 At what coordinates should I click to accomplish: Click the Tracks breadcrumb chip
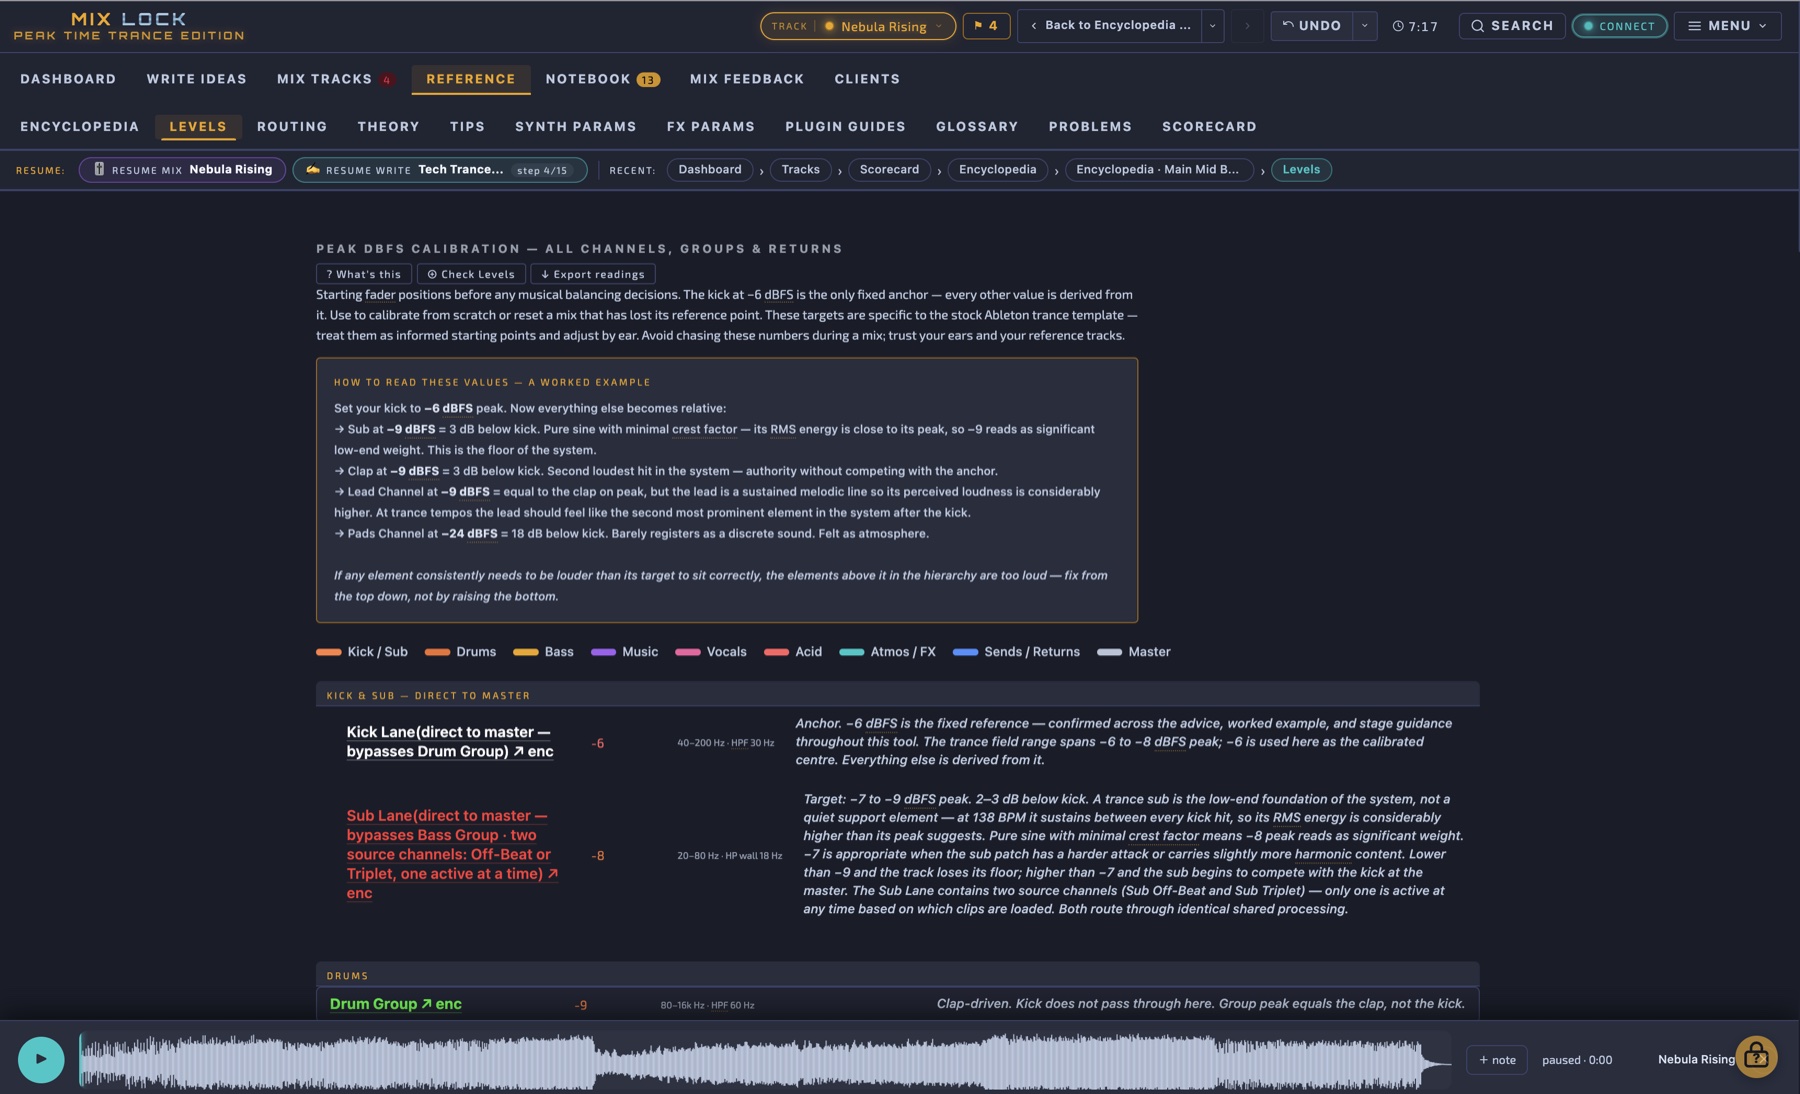click(x=800, y=170)
